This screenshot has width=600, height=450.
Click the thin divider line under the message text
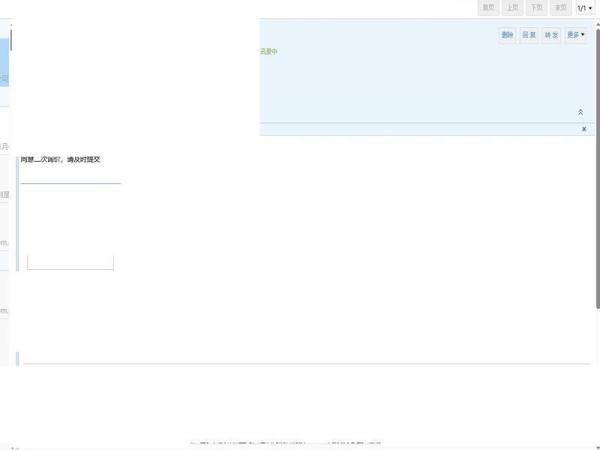pos(70,183)
